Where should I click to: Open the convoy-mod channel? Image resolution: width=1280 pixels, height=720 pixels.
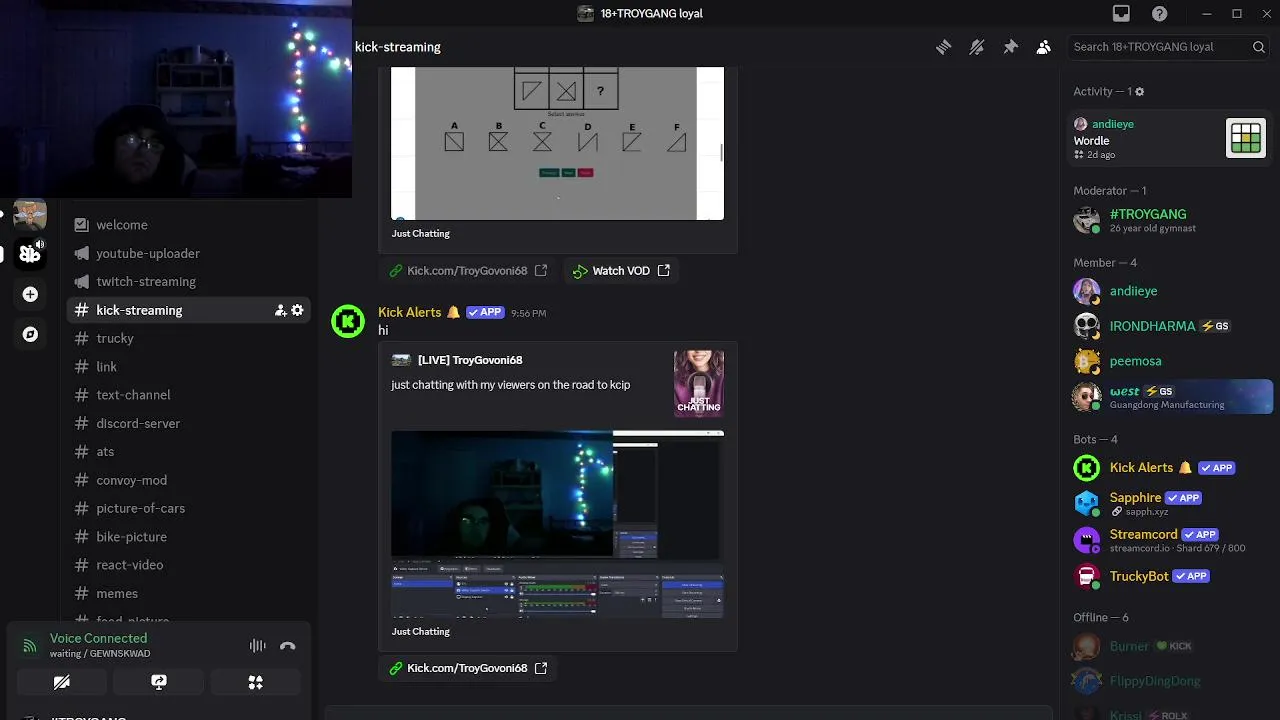[189, 480]
